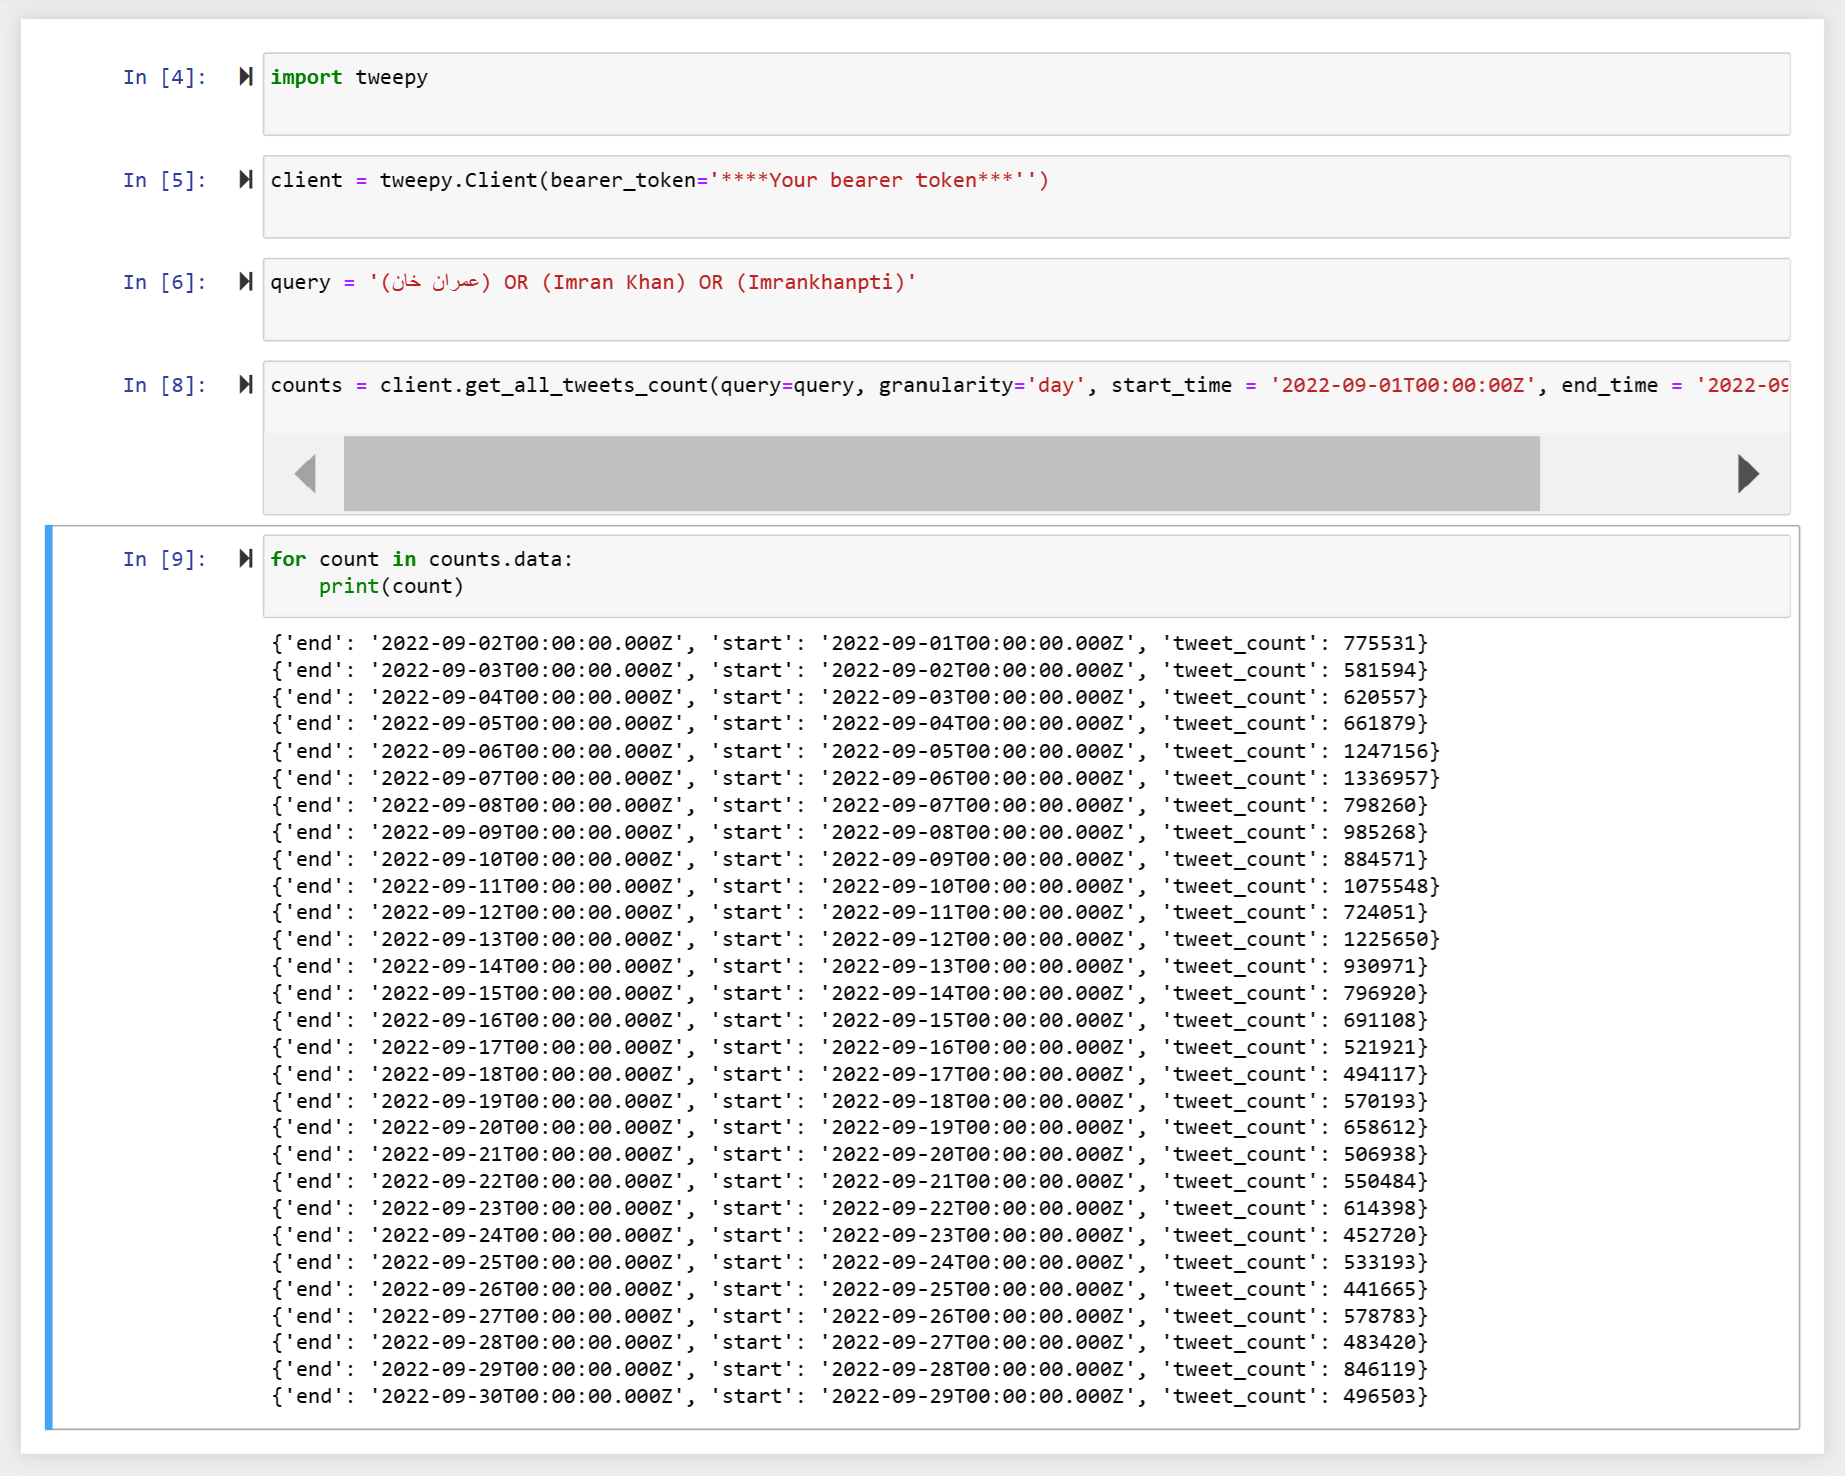Click into the 'import tweepy' code cell
1845x1476 pixels.
pyautogui.click(x=1026, y=94)
